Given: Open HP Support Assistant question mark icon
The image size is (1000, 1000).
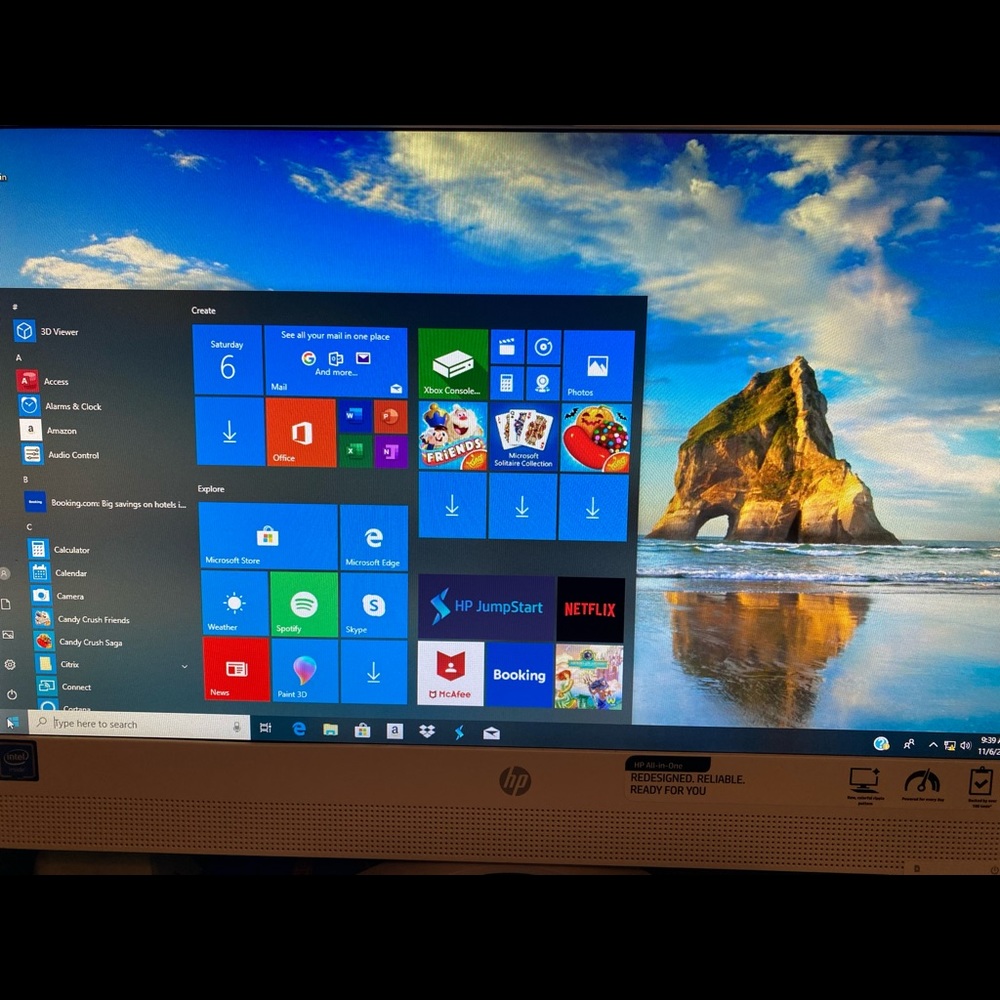Looking at the screenshot, I should point(881,743).
